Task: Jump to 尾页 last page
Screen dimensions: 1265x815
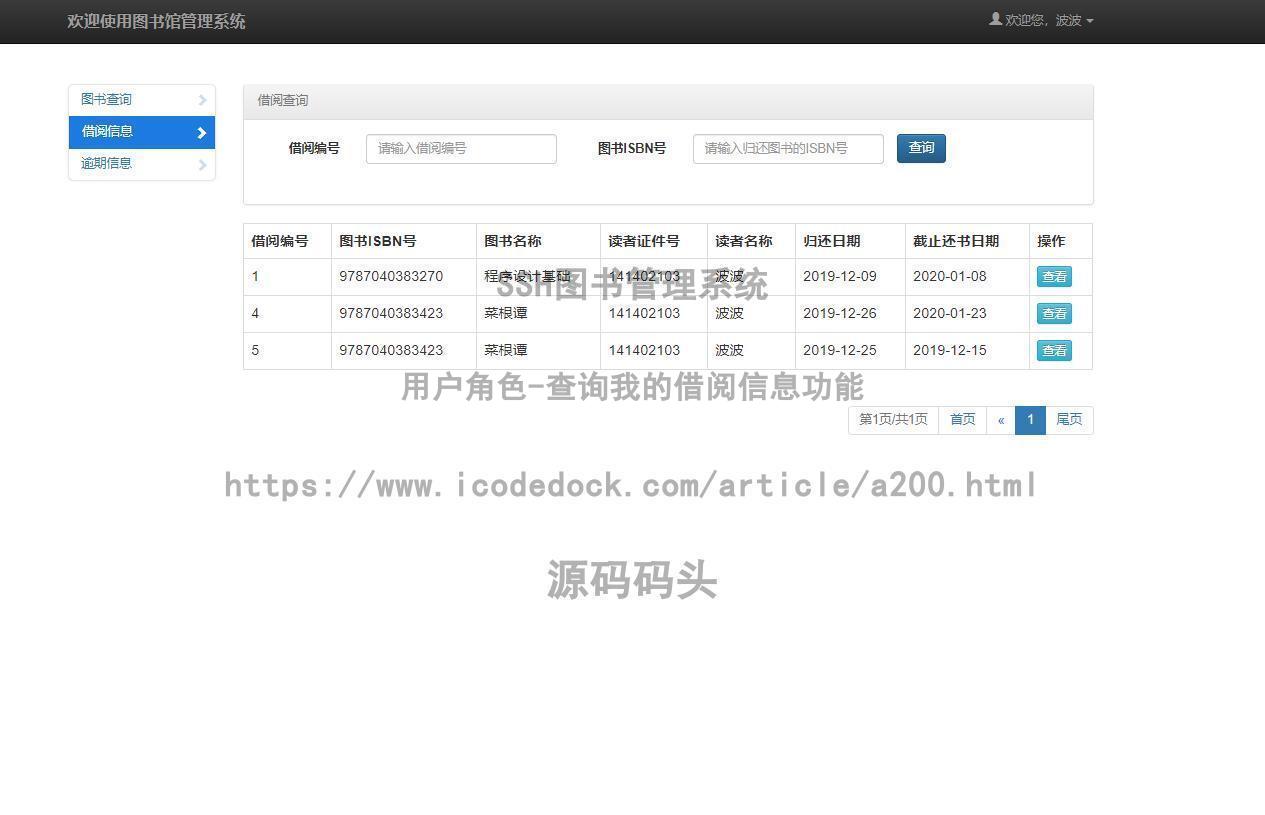Action: point(1069,420)
